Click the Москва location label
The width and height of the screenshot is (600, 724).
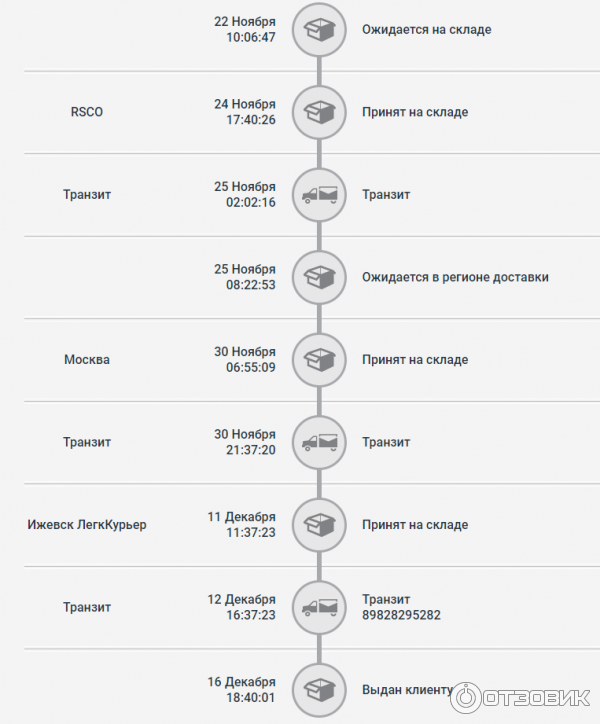tap(87, 360)
